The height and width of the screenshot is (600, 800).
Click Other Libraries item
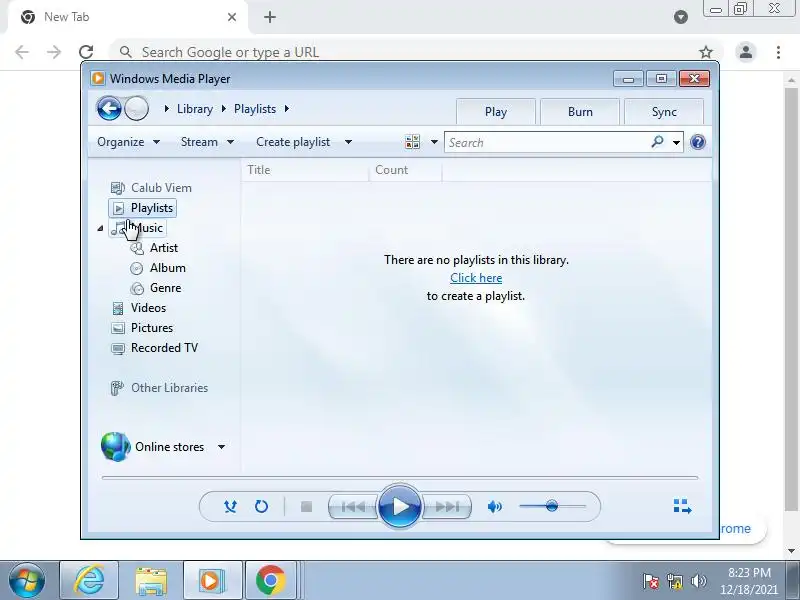(159, 388)
